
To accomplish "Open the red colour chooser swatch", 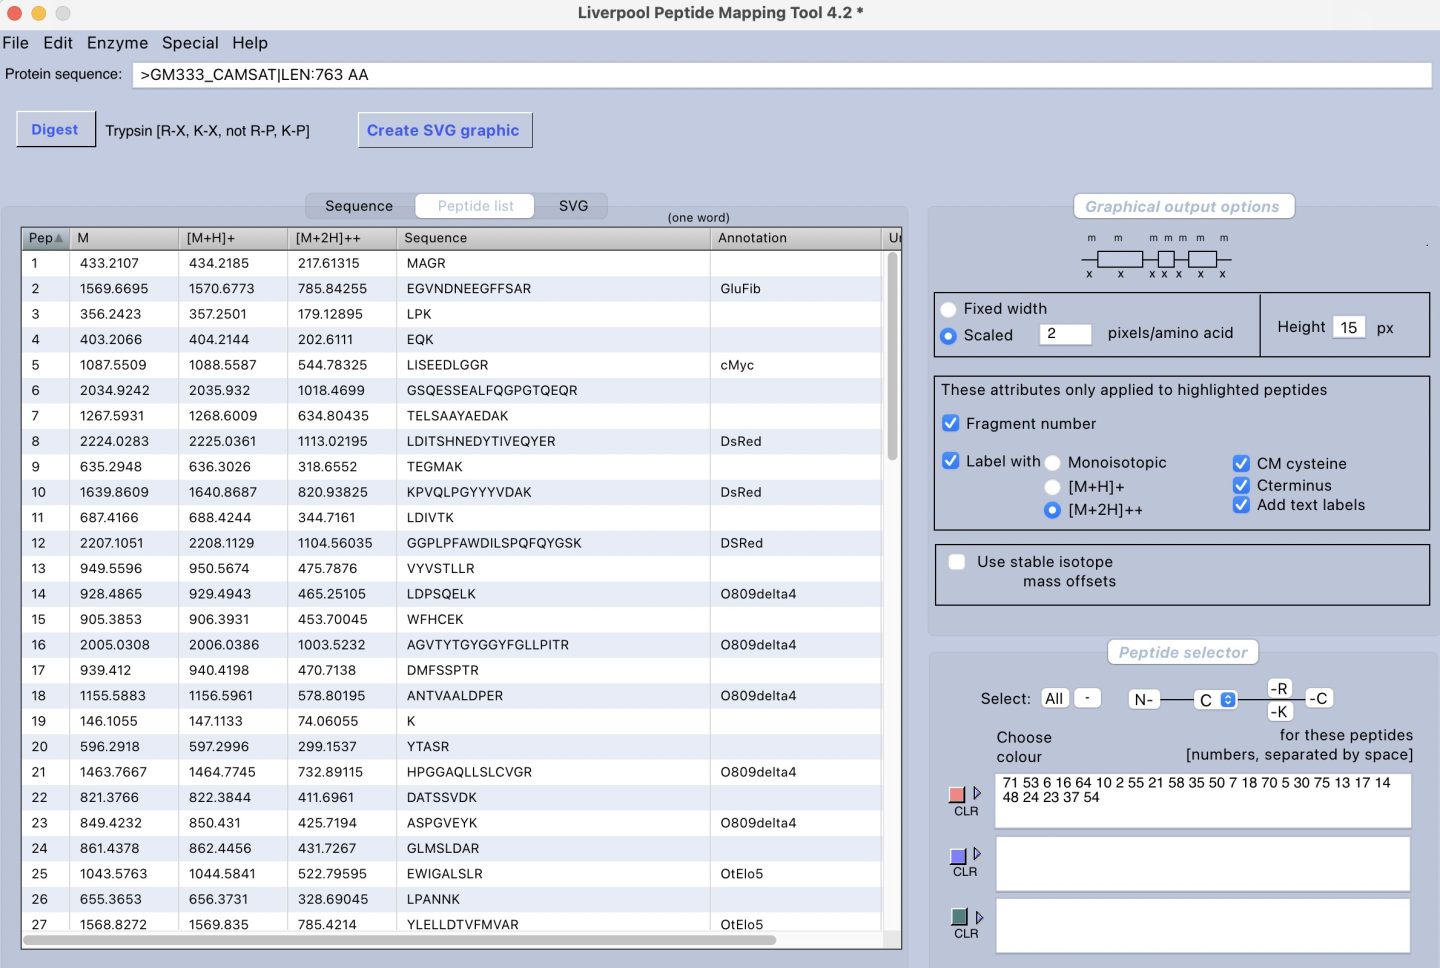I will [957, 794].
